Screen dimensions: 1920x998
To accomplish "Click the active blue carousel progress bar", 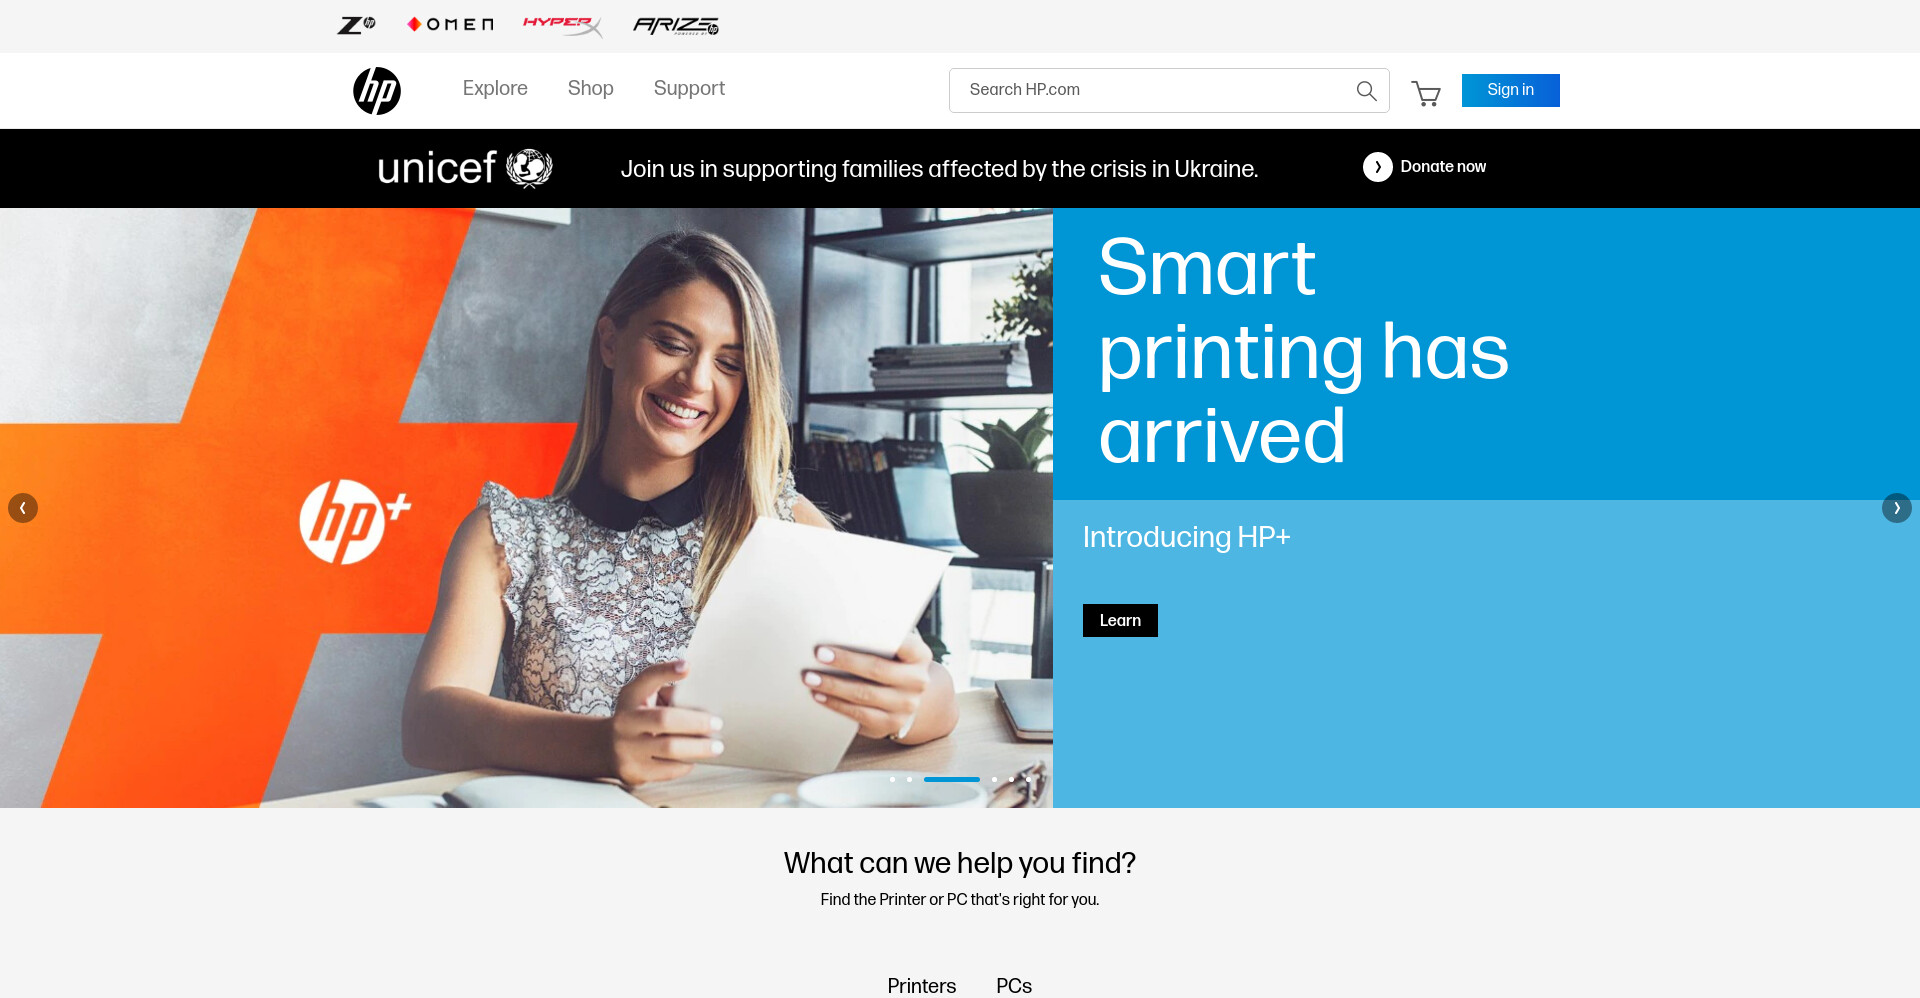I will (952, 779).
